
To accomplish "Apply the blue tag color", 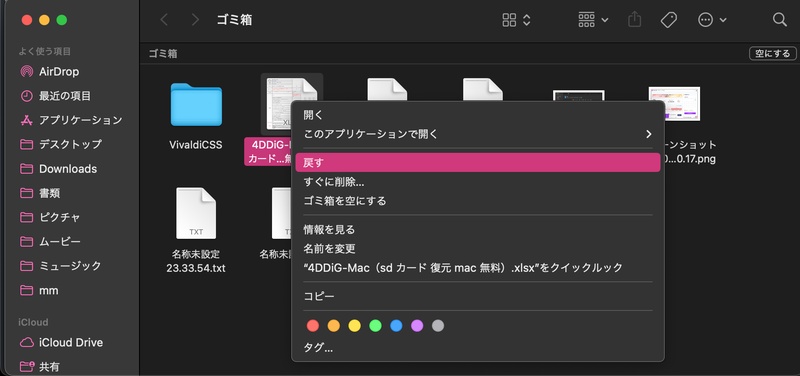I will click(x=396, y=325).
